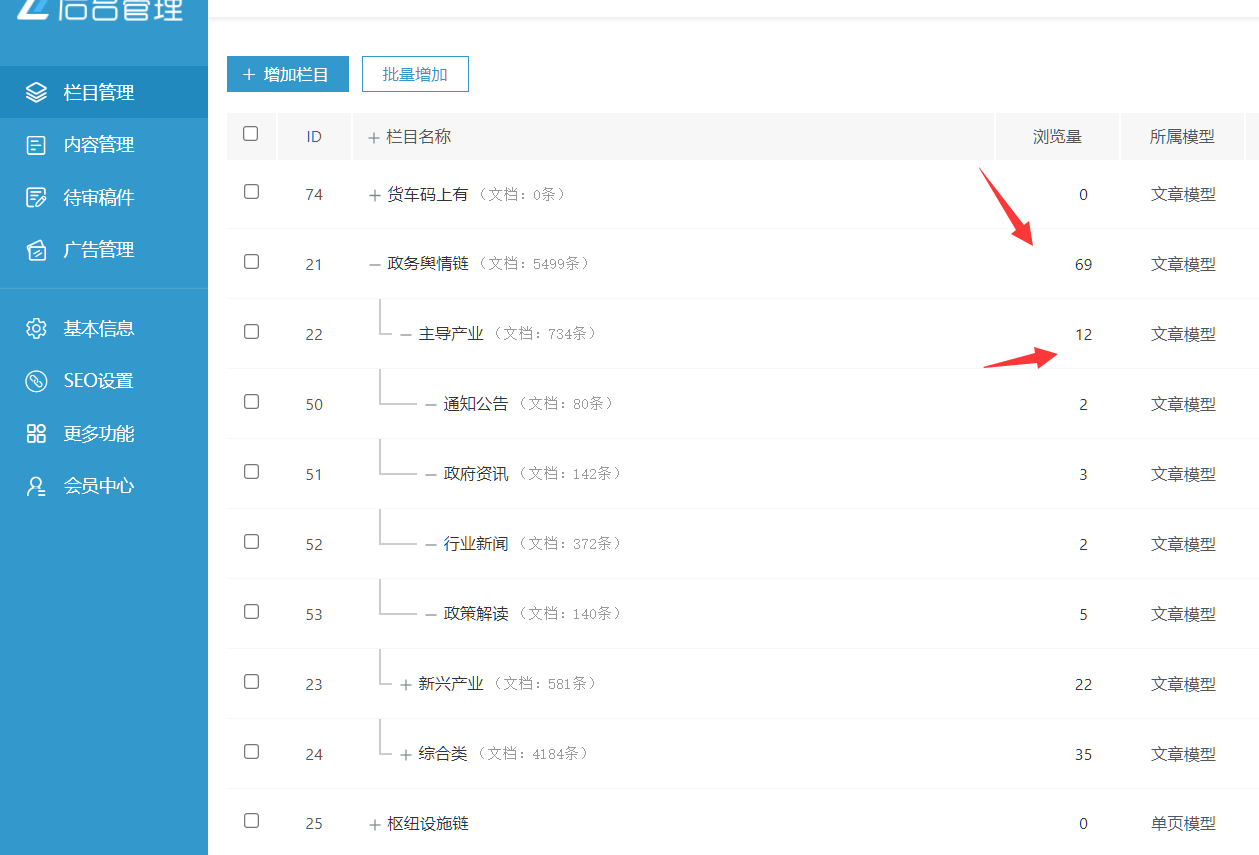
Task: Click the SEO设置 link icon
Action: click(x=36, y=381)
